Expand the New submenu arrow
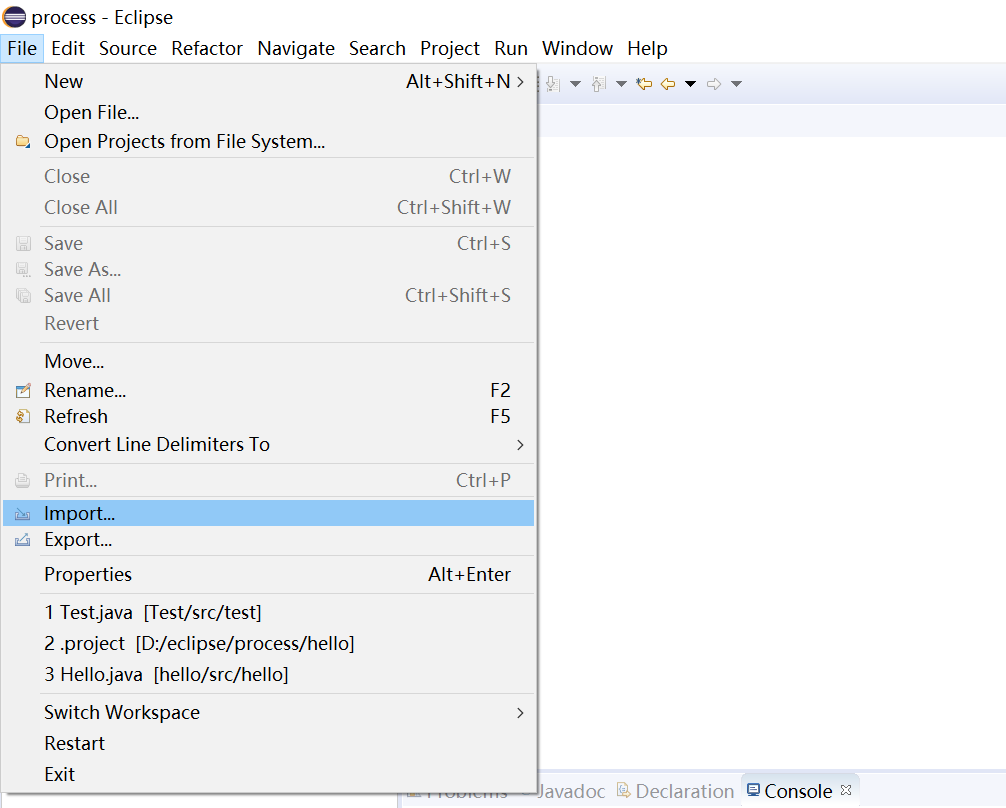This screenshot has width=1006, height=808. point(520,82)
